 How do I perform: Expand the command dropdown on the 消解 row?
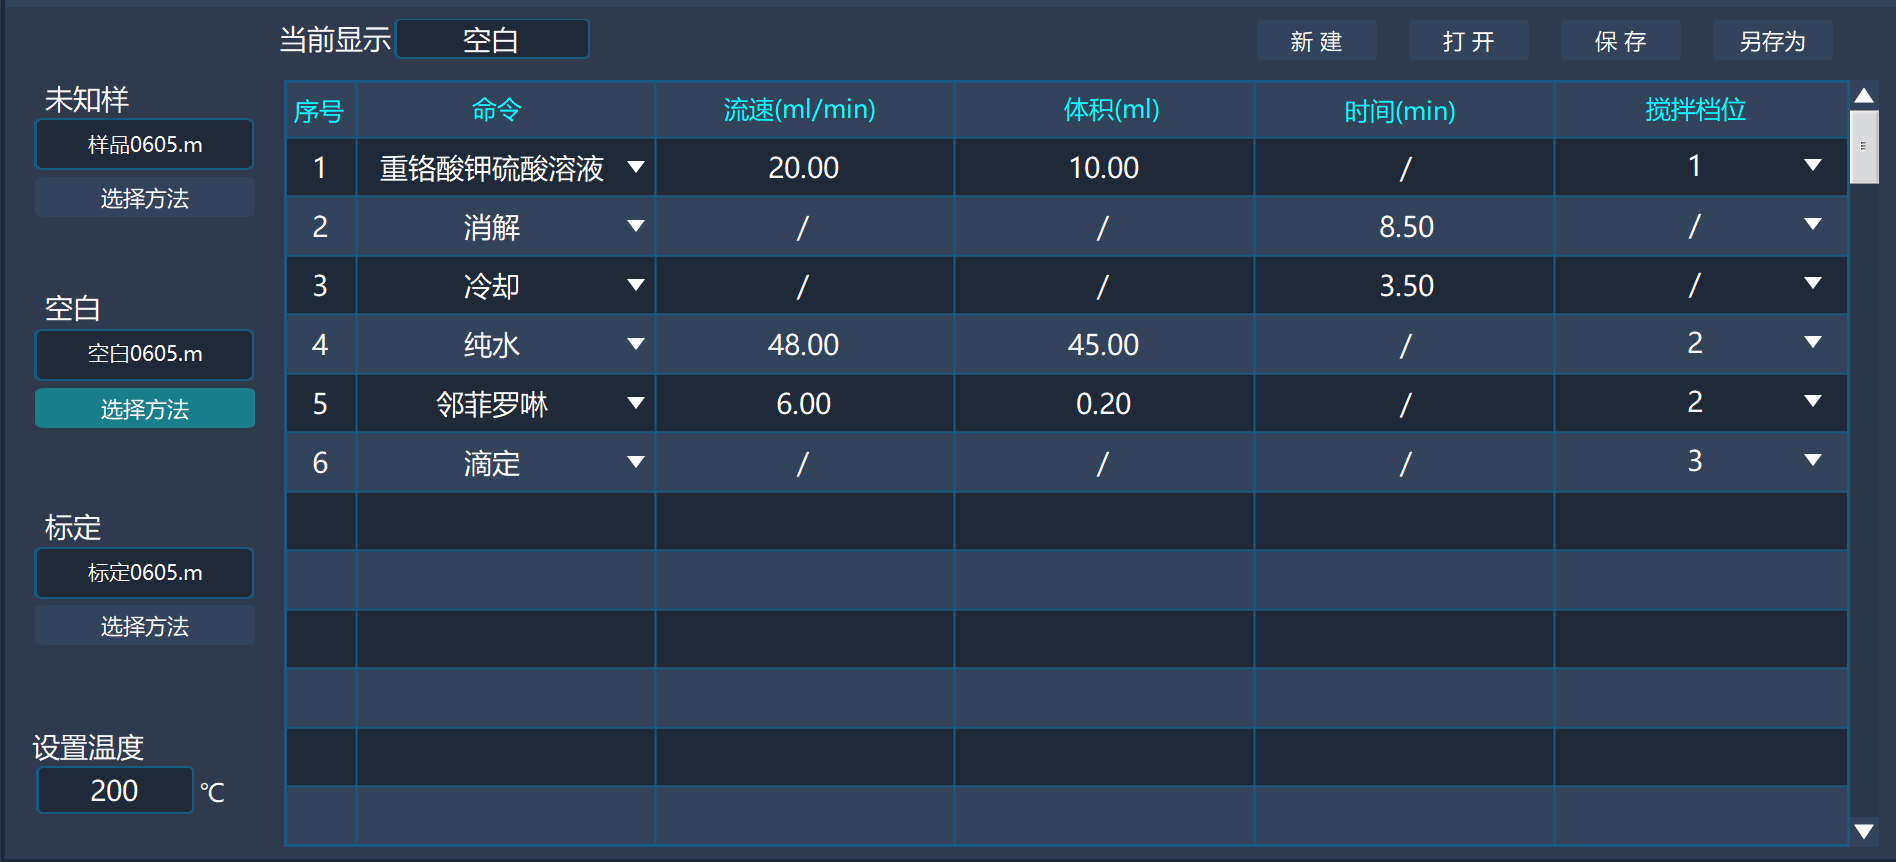pyautogui.click(x=637, y=227)
